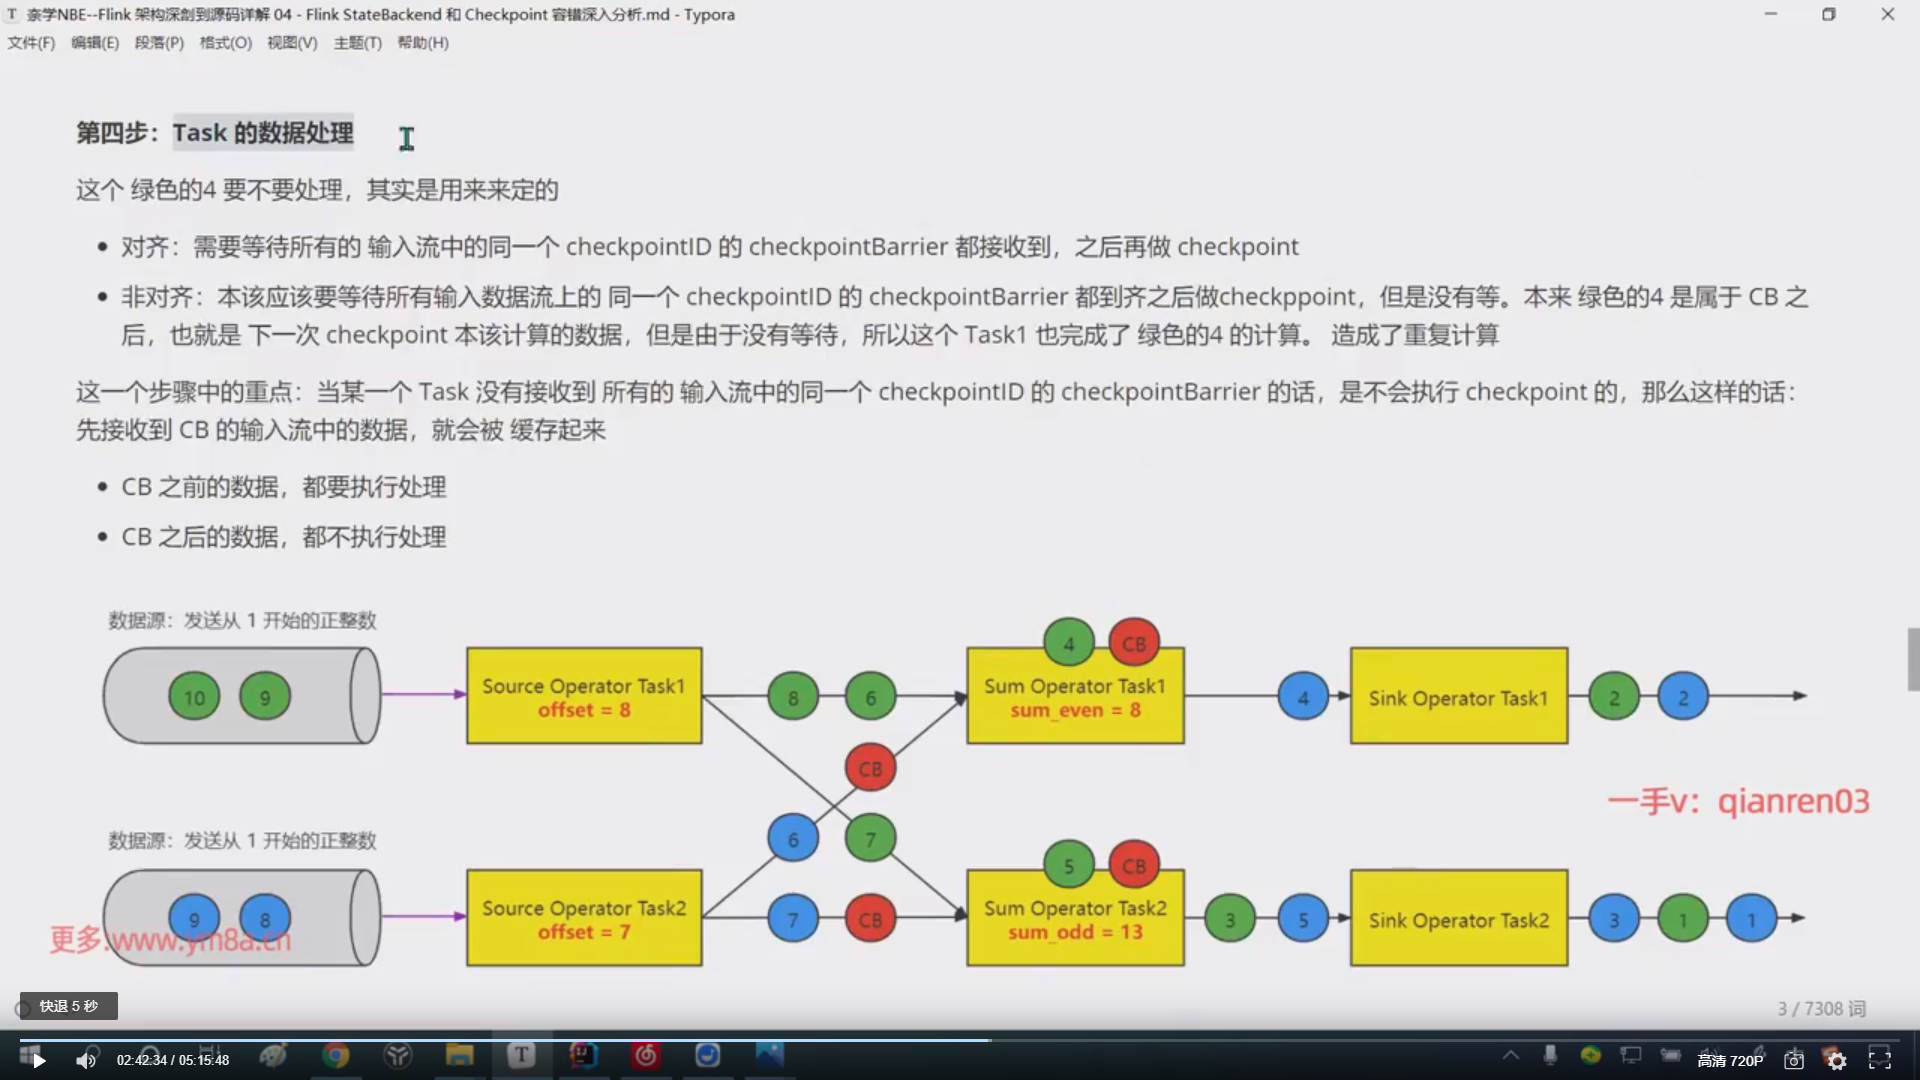Click the gift icon in the player bar
1920x1080 pixels.
[1591, 1057]
